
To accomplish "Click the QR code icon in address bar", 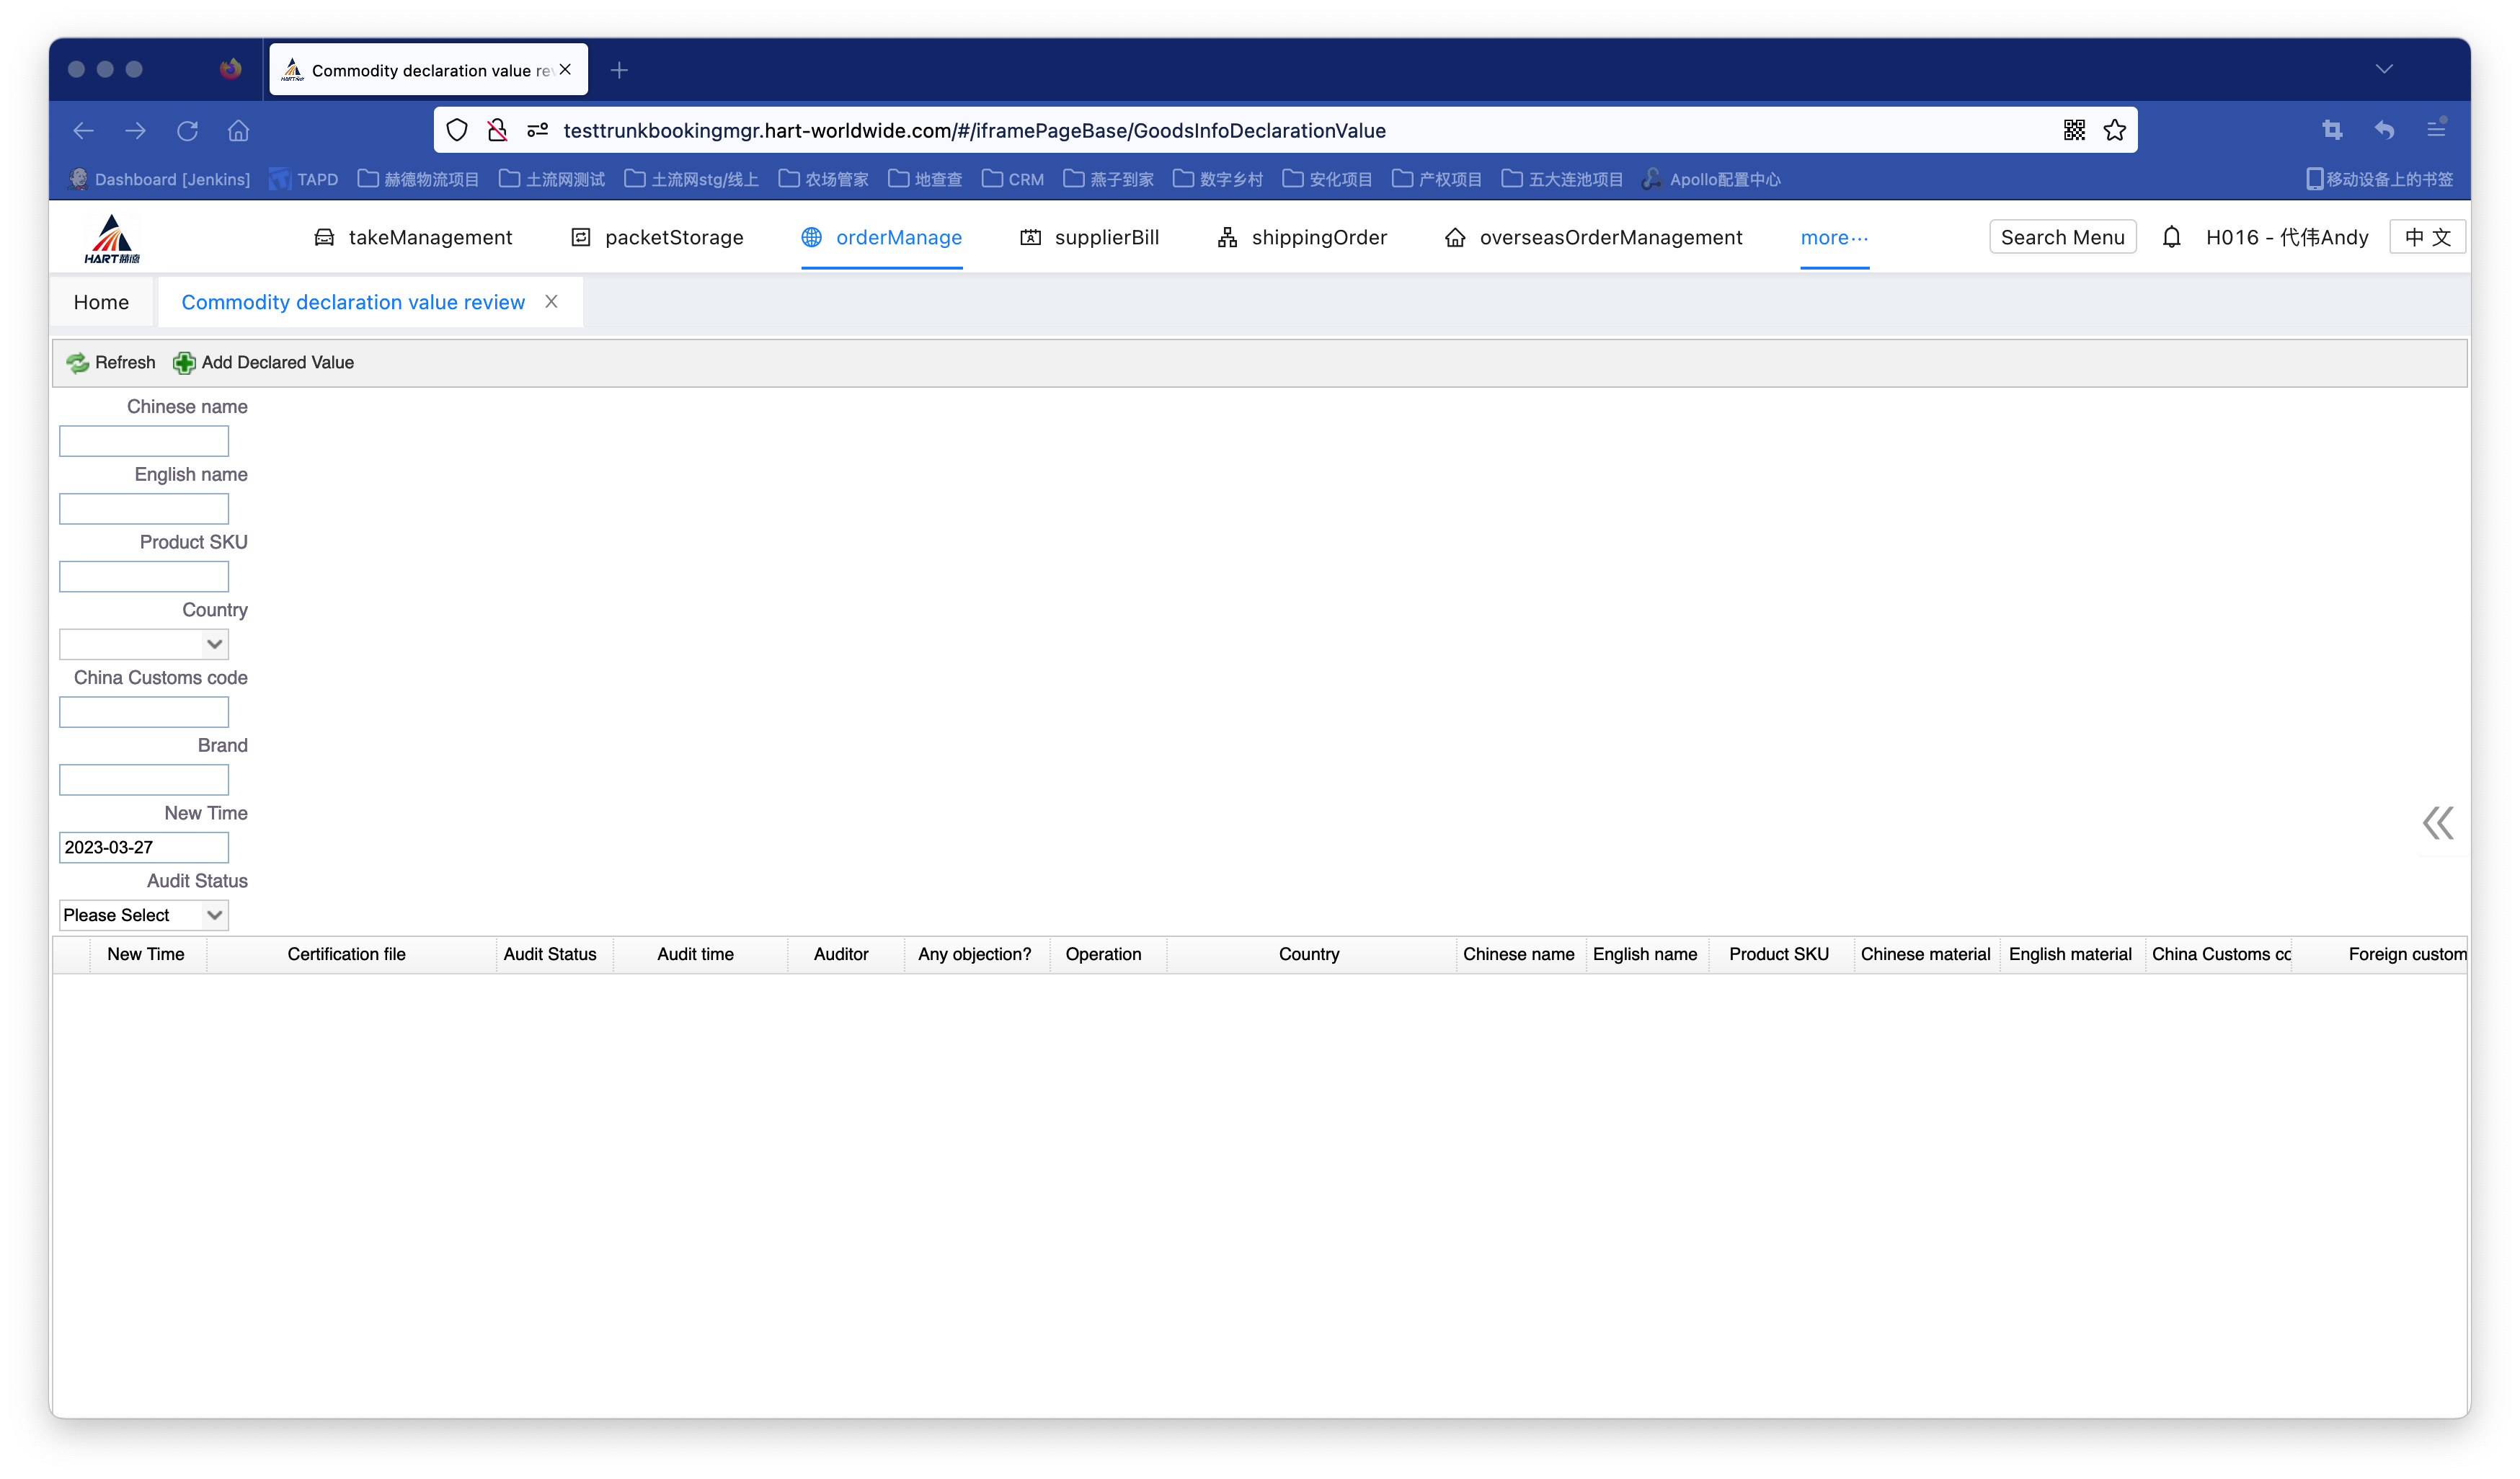I will pos(2074,130).
